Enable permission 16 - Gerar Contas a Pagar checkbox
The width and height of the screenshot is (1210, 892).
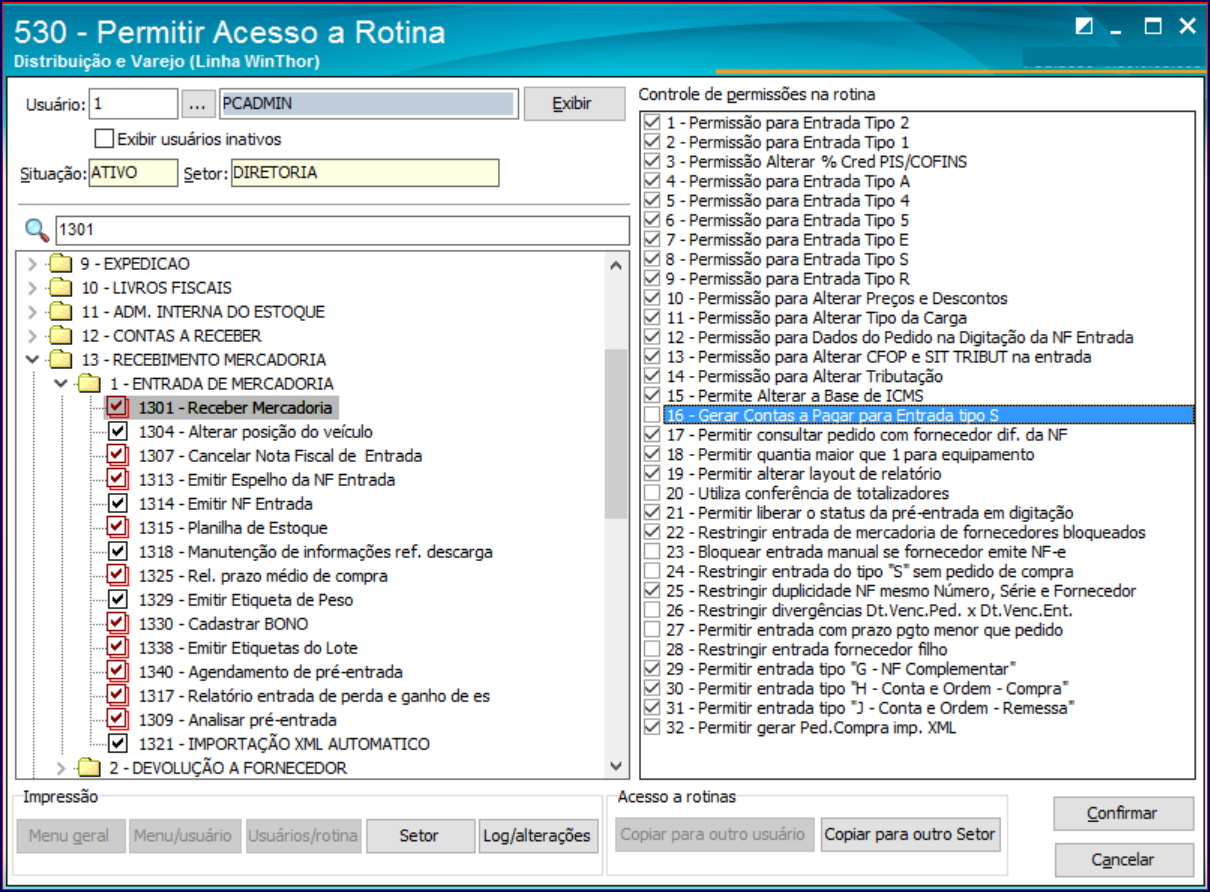[652, 415]
